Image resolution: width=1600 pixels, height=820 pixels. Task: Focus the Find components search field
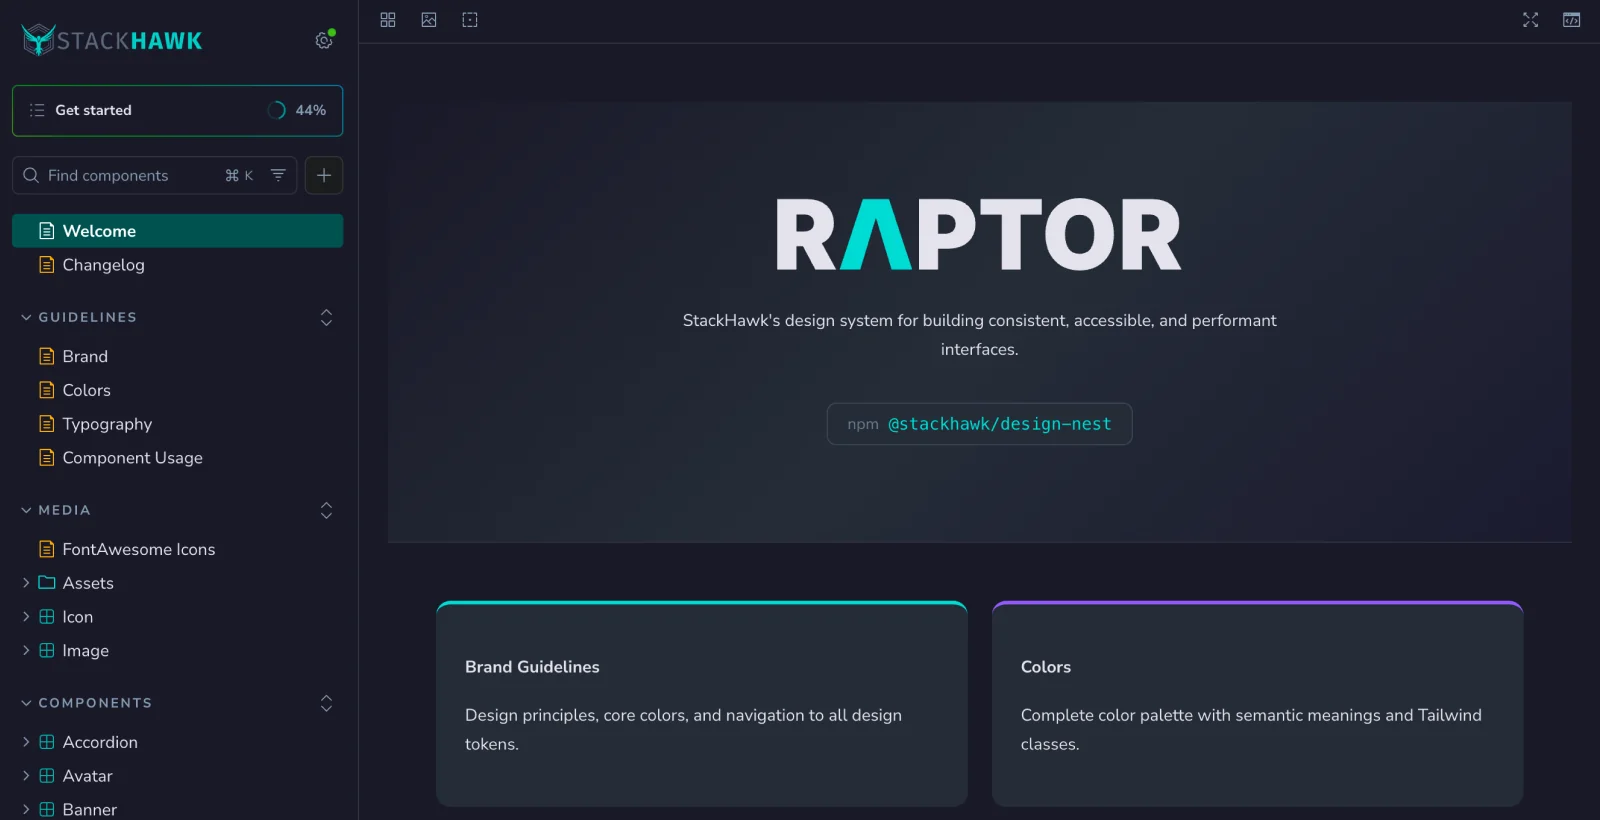pyautogui.click(x=154, y=175)
